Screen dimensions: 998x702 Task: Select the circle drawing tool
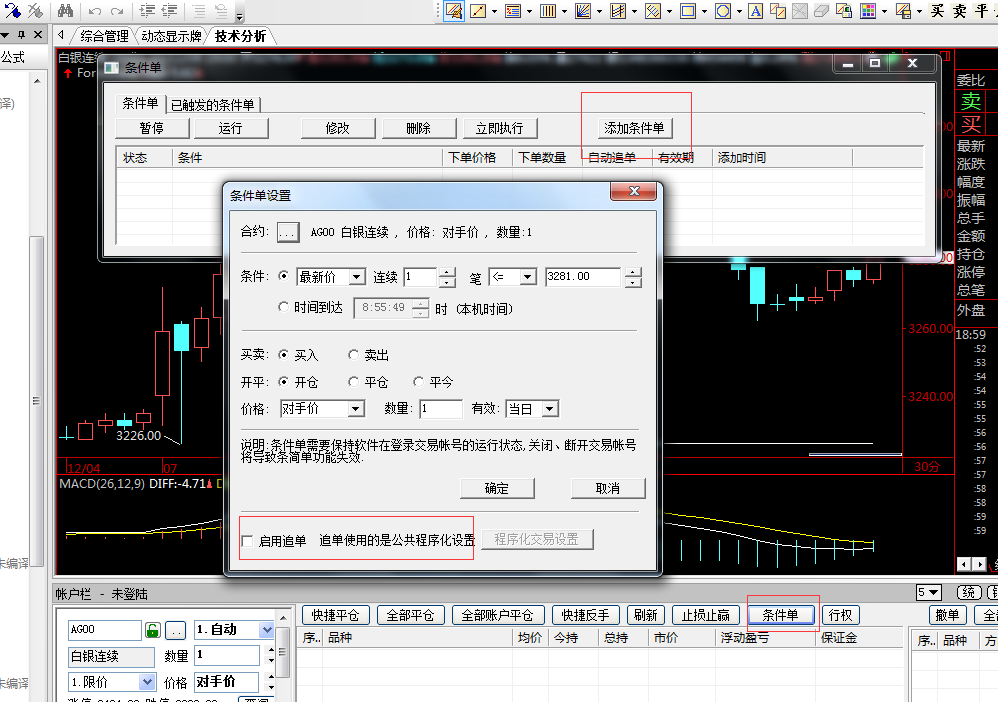coord(721,11)
